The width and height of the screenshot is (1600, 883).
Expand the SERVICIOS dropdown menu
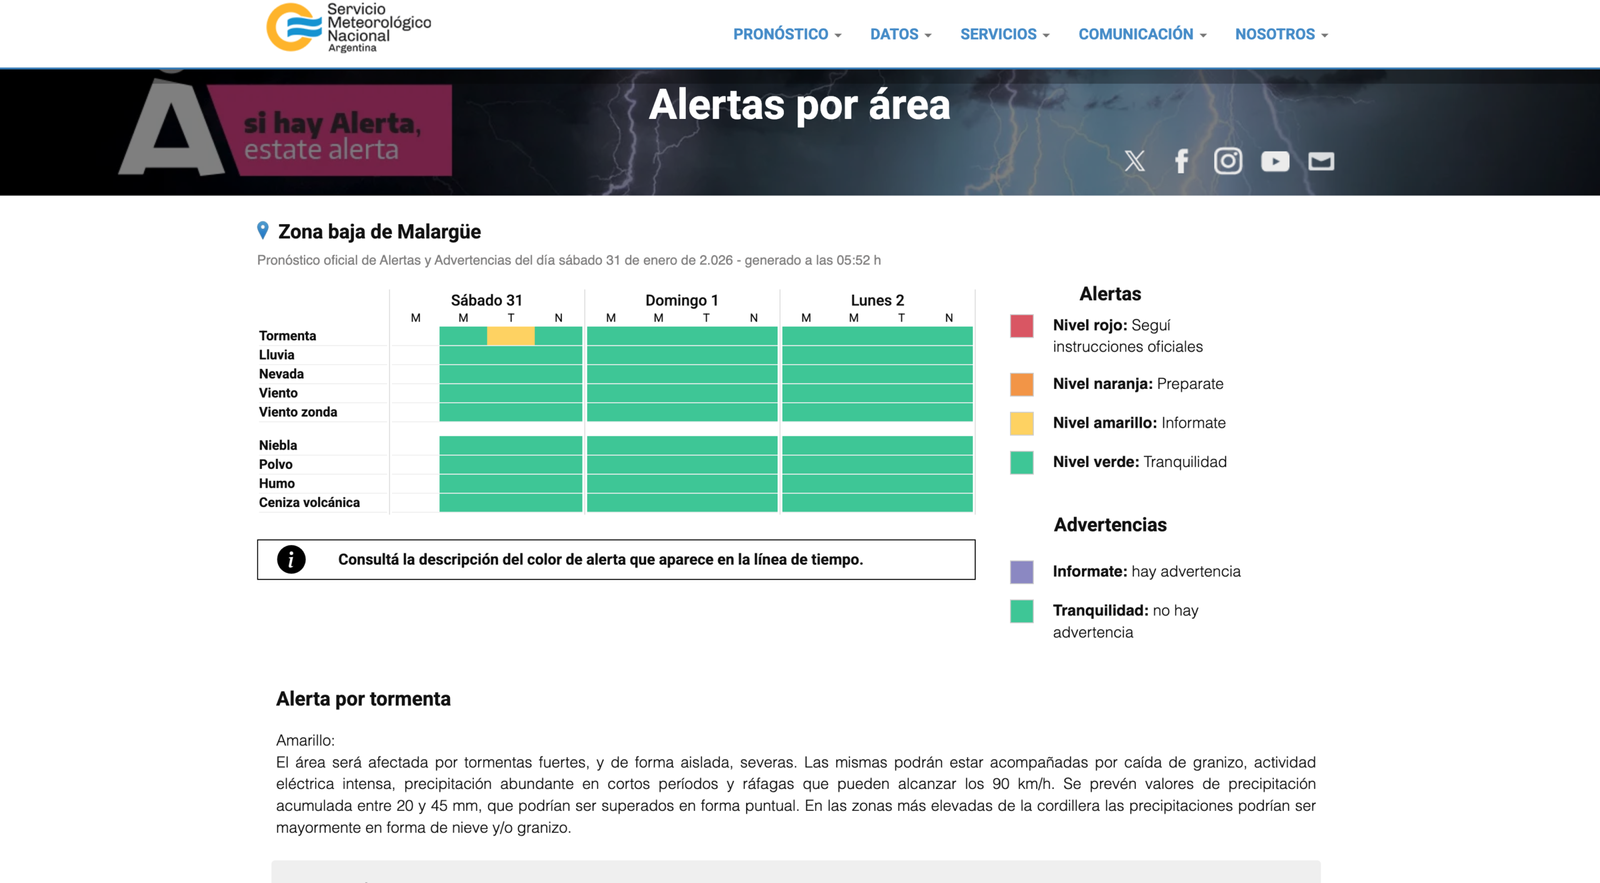[1004, 34]
